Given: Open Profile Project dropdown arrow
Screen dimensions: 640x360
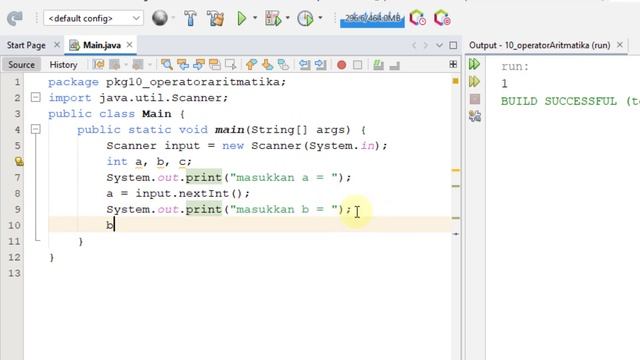Looking at the screenshot, I should point(320,18).
